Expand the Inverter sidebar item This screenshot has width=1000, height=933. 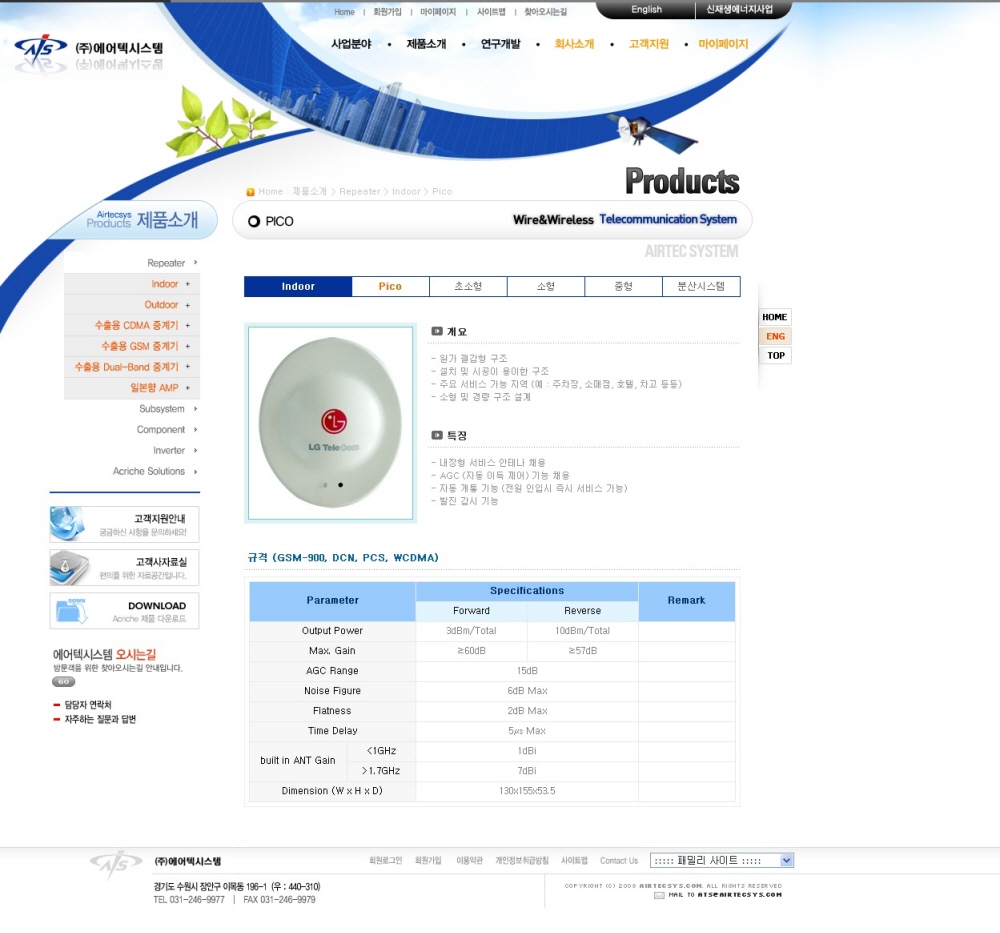point(172,450)
